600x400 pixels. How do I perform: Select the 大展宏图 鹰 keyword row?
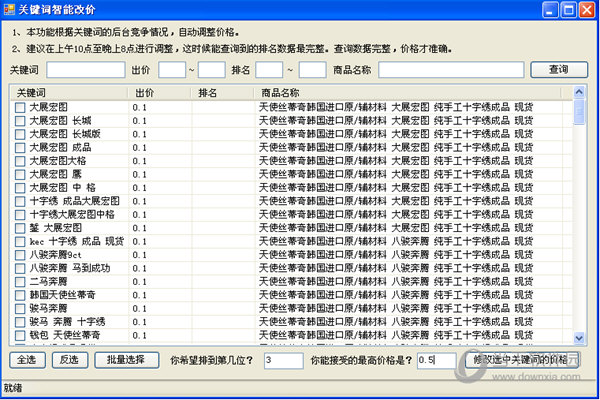292,175
